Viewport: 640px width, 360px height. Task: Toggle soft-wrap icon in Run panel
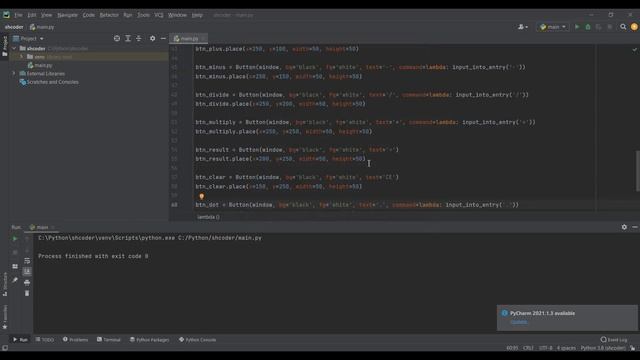[27, 260]
